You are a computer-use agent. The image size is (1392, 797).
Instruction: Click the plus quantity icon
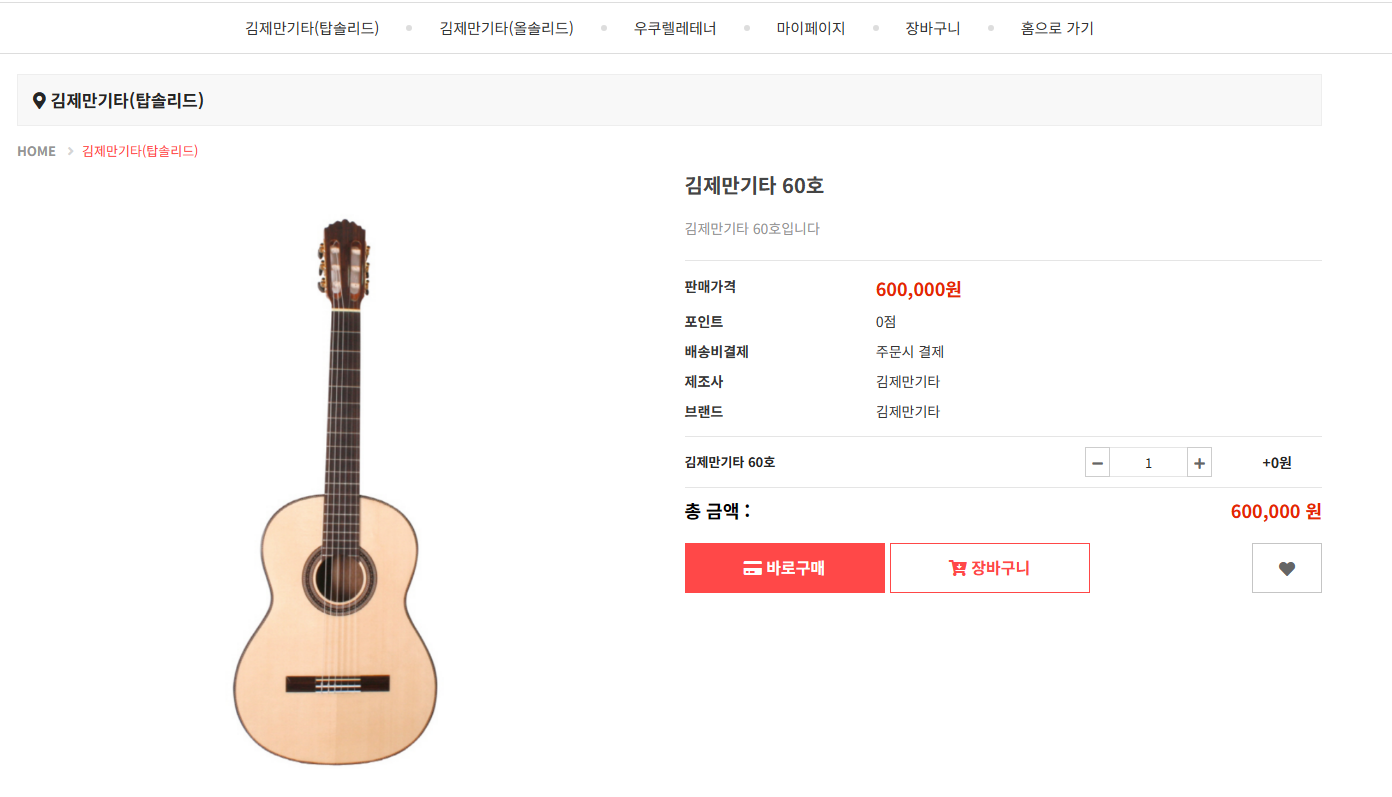[1199, 463]
